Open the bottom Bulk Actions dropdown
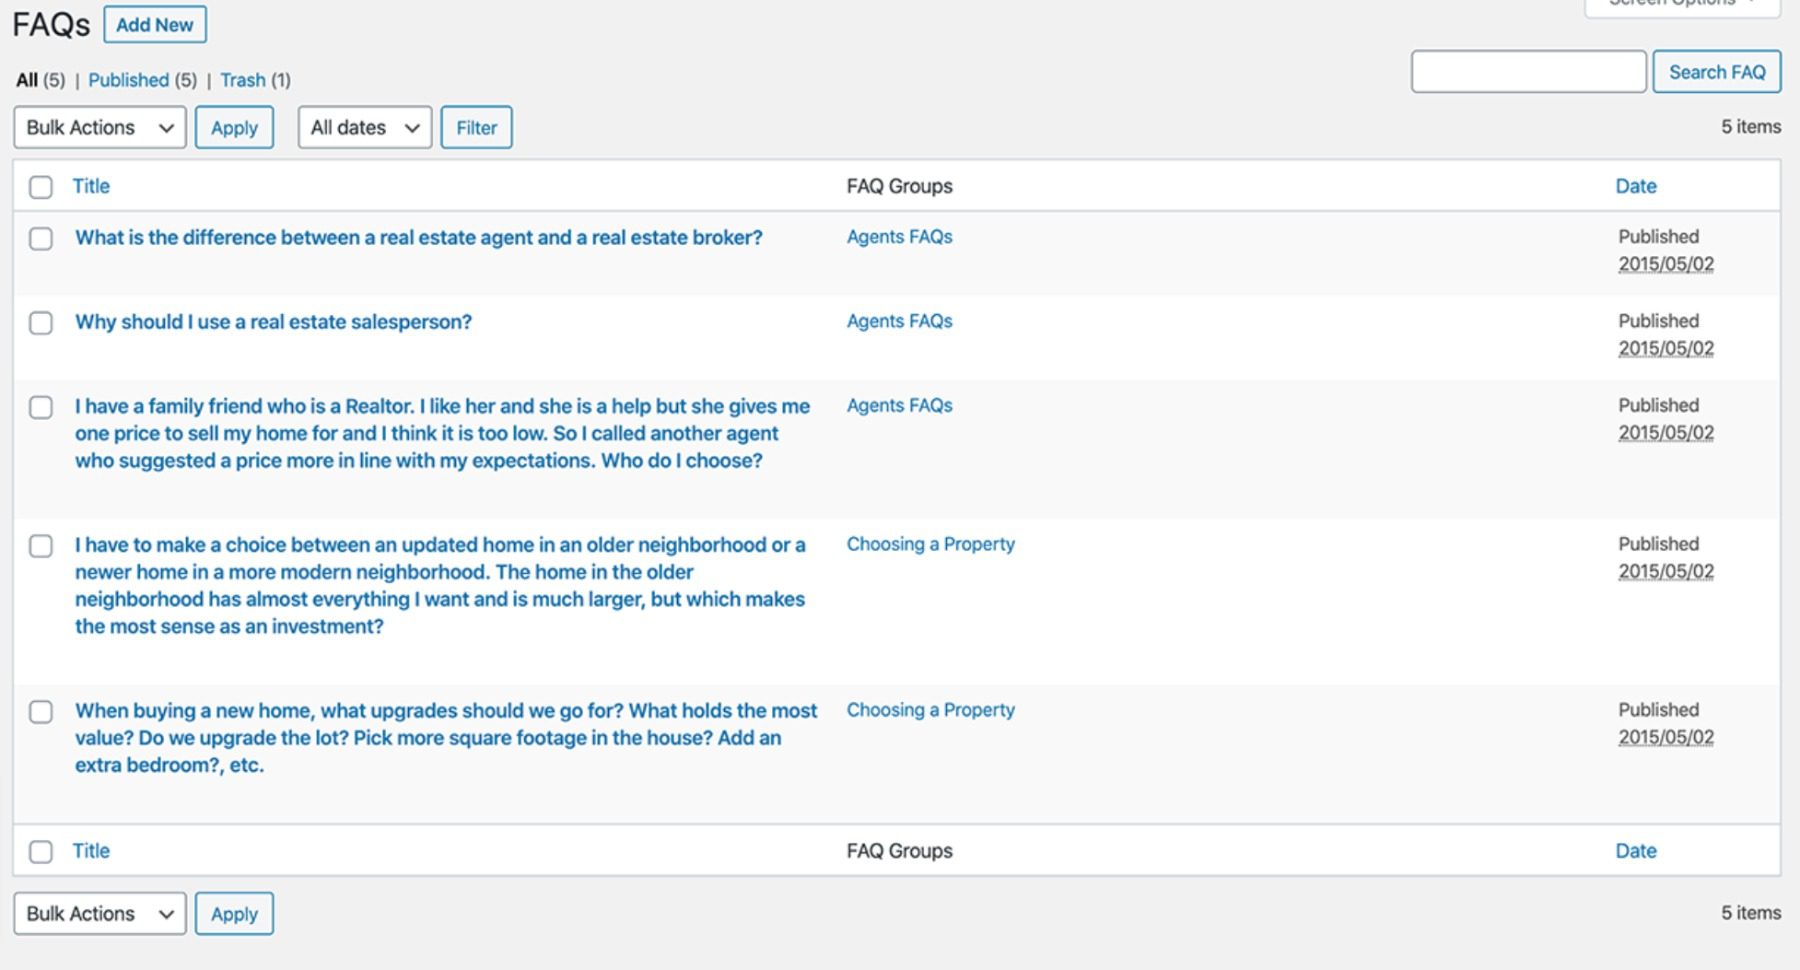1800x970 pixels. point(99,914)
